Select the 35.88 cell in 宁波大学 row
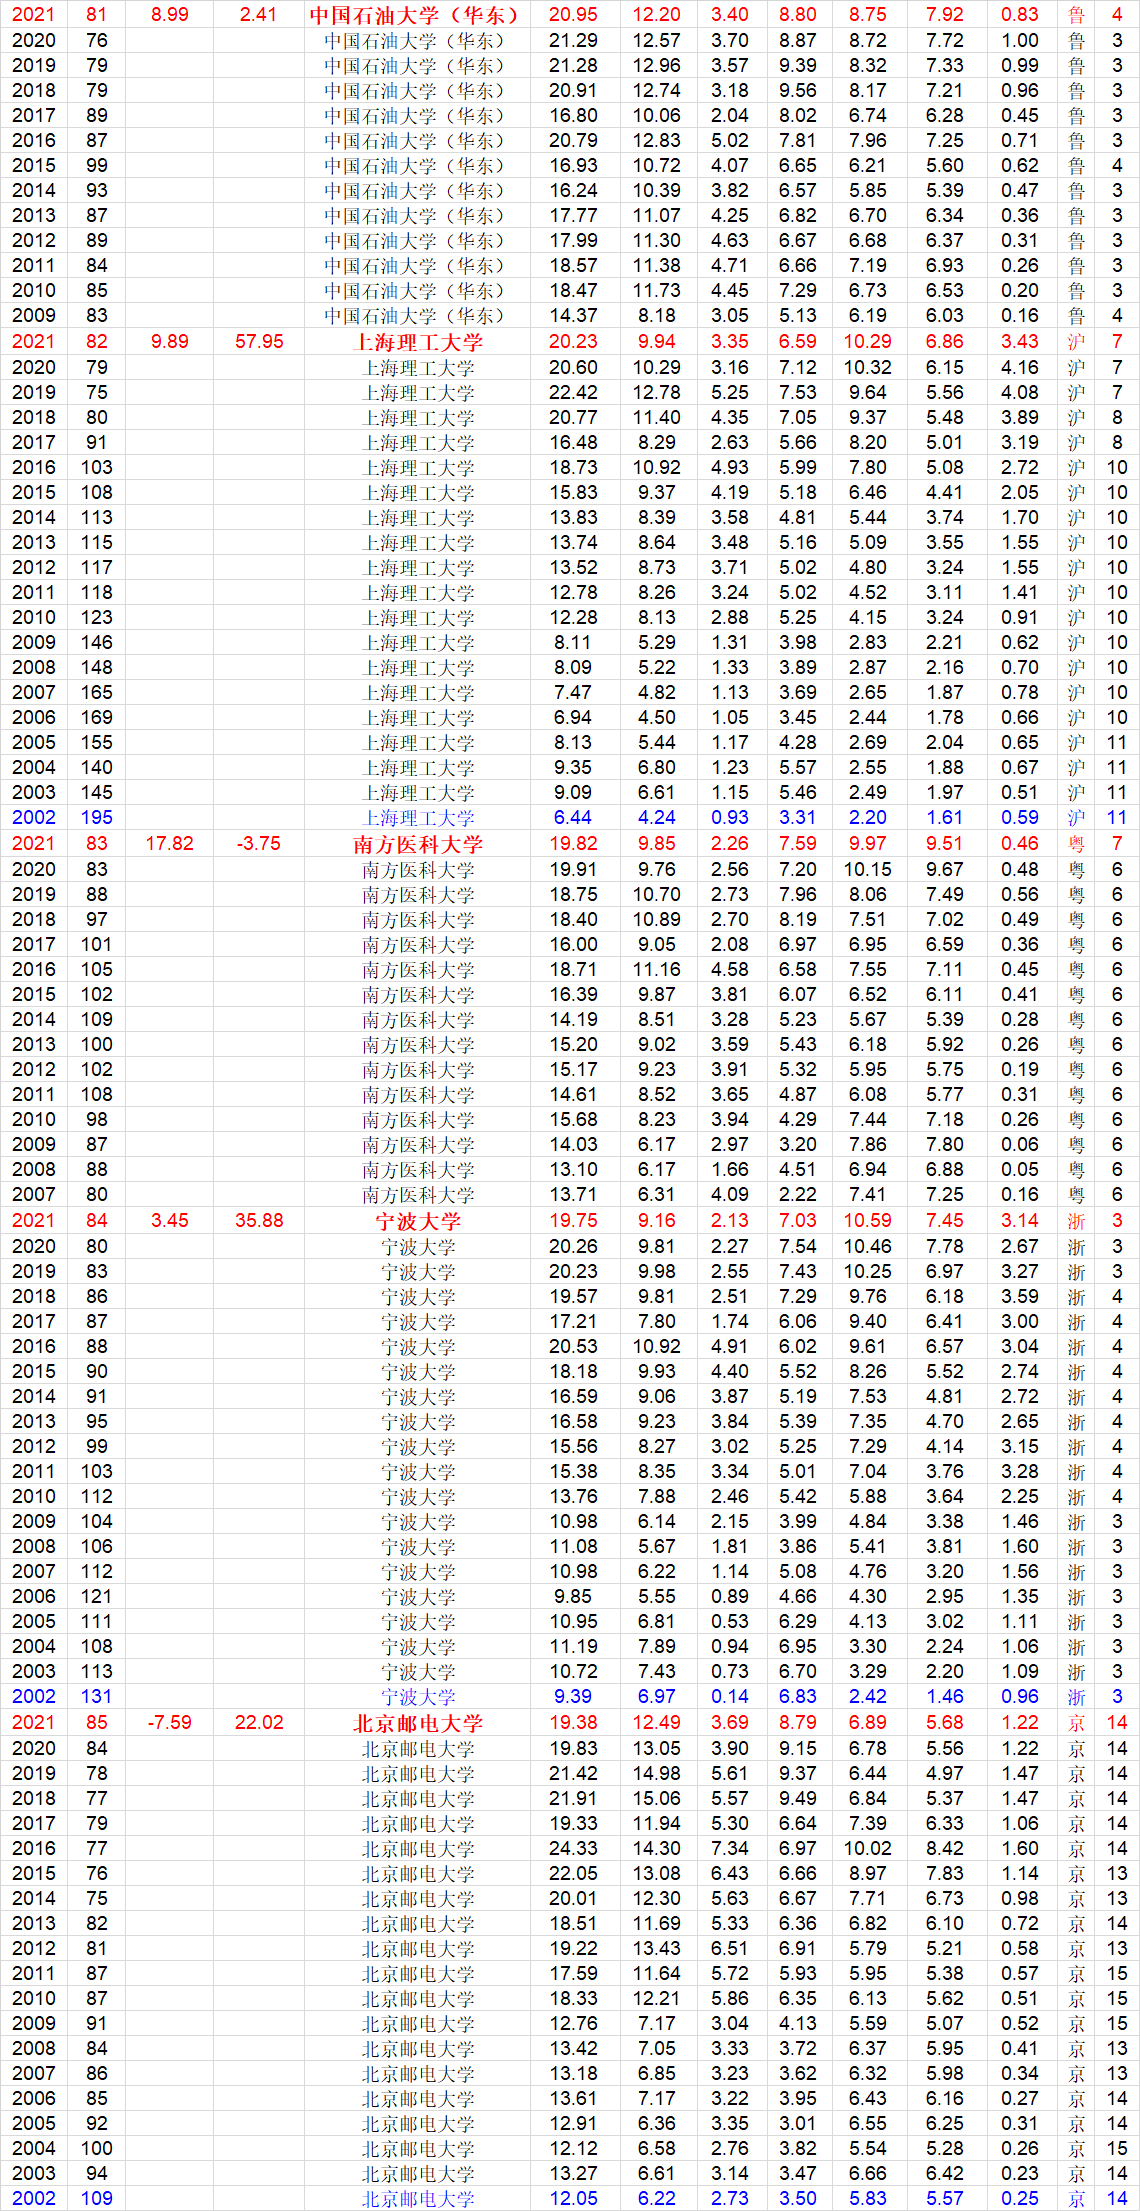Viewport: 1140px width, 2211px height. click(259, 1221)
